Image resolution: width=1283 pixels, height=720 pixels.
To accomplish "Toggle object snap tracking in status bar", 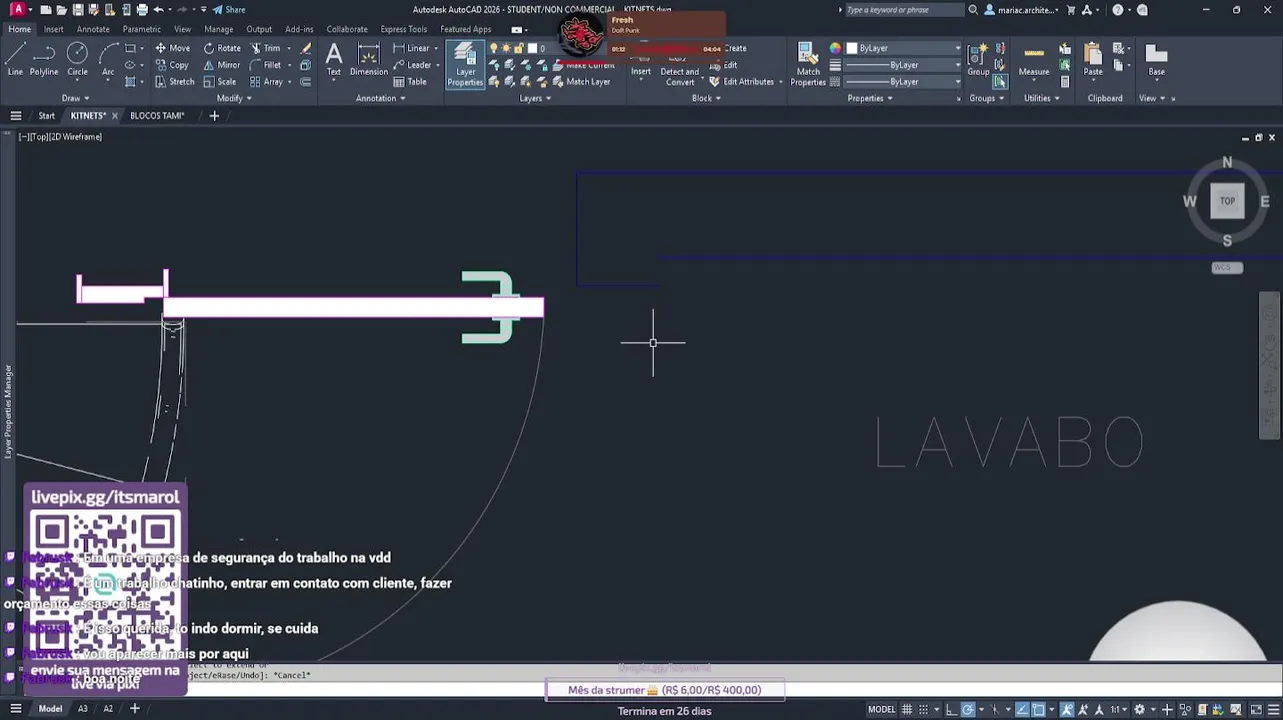I will pyautogui.click(x=1022, y=709).
